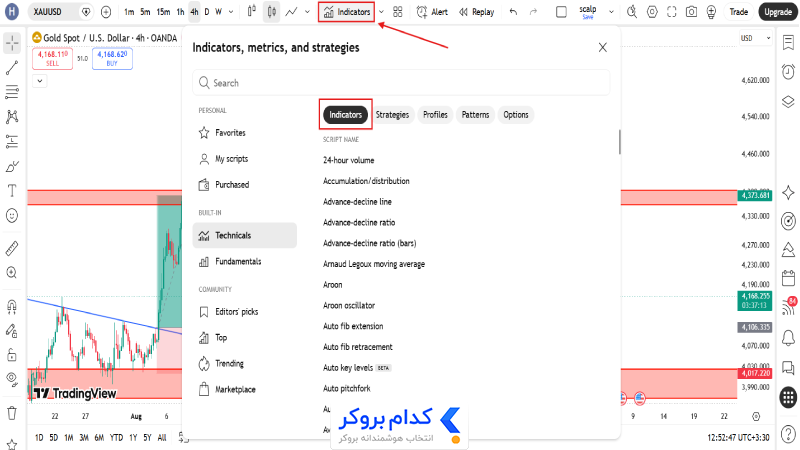Toggle magnet mode for drawings

tap(12, 306)
